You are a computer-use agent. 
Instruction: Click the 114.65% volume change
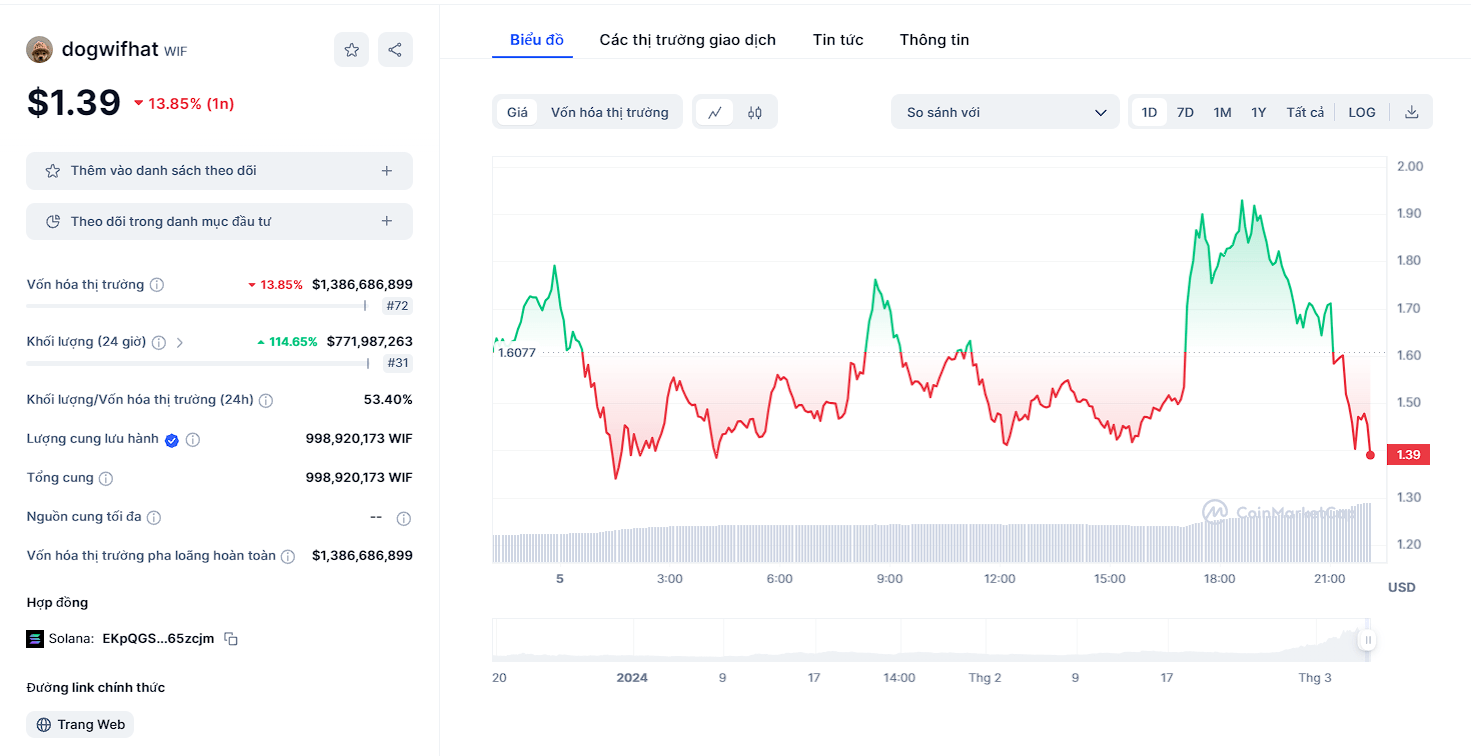coord(288,342)
